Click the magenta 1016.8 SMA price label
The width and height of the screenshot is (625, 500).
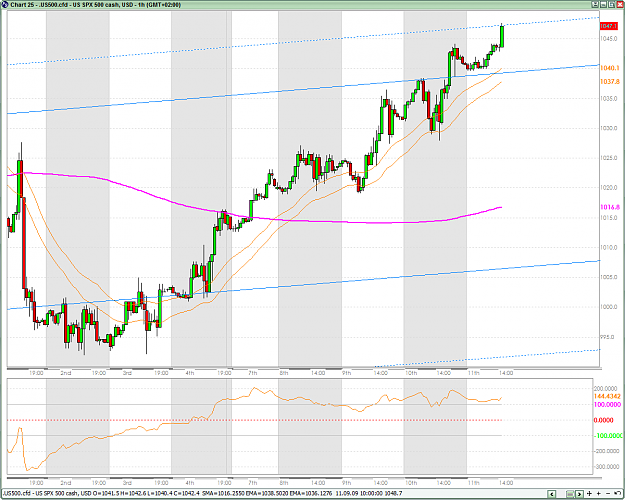[610, 207]
